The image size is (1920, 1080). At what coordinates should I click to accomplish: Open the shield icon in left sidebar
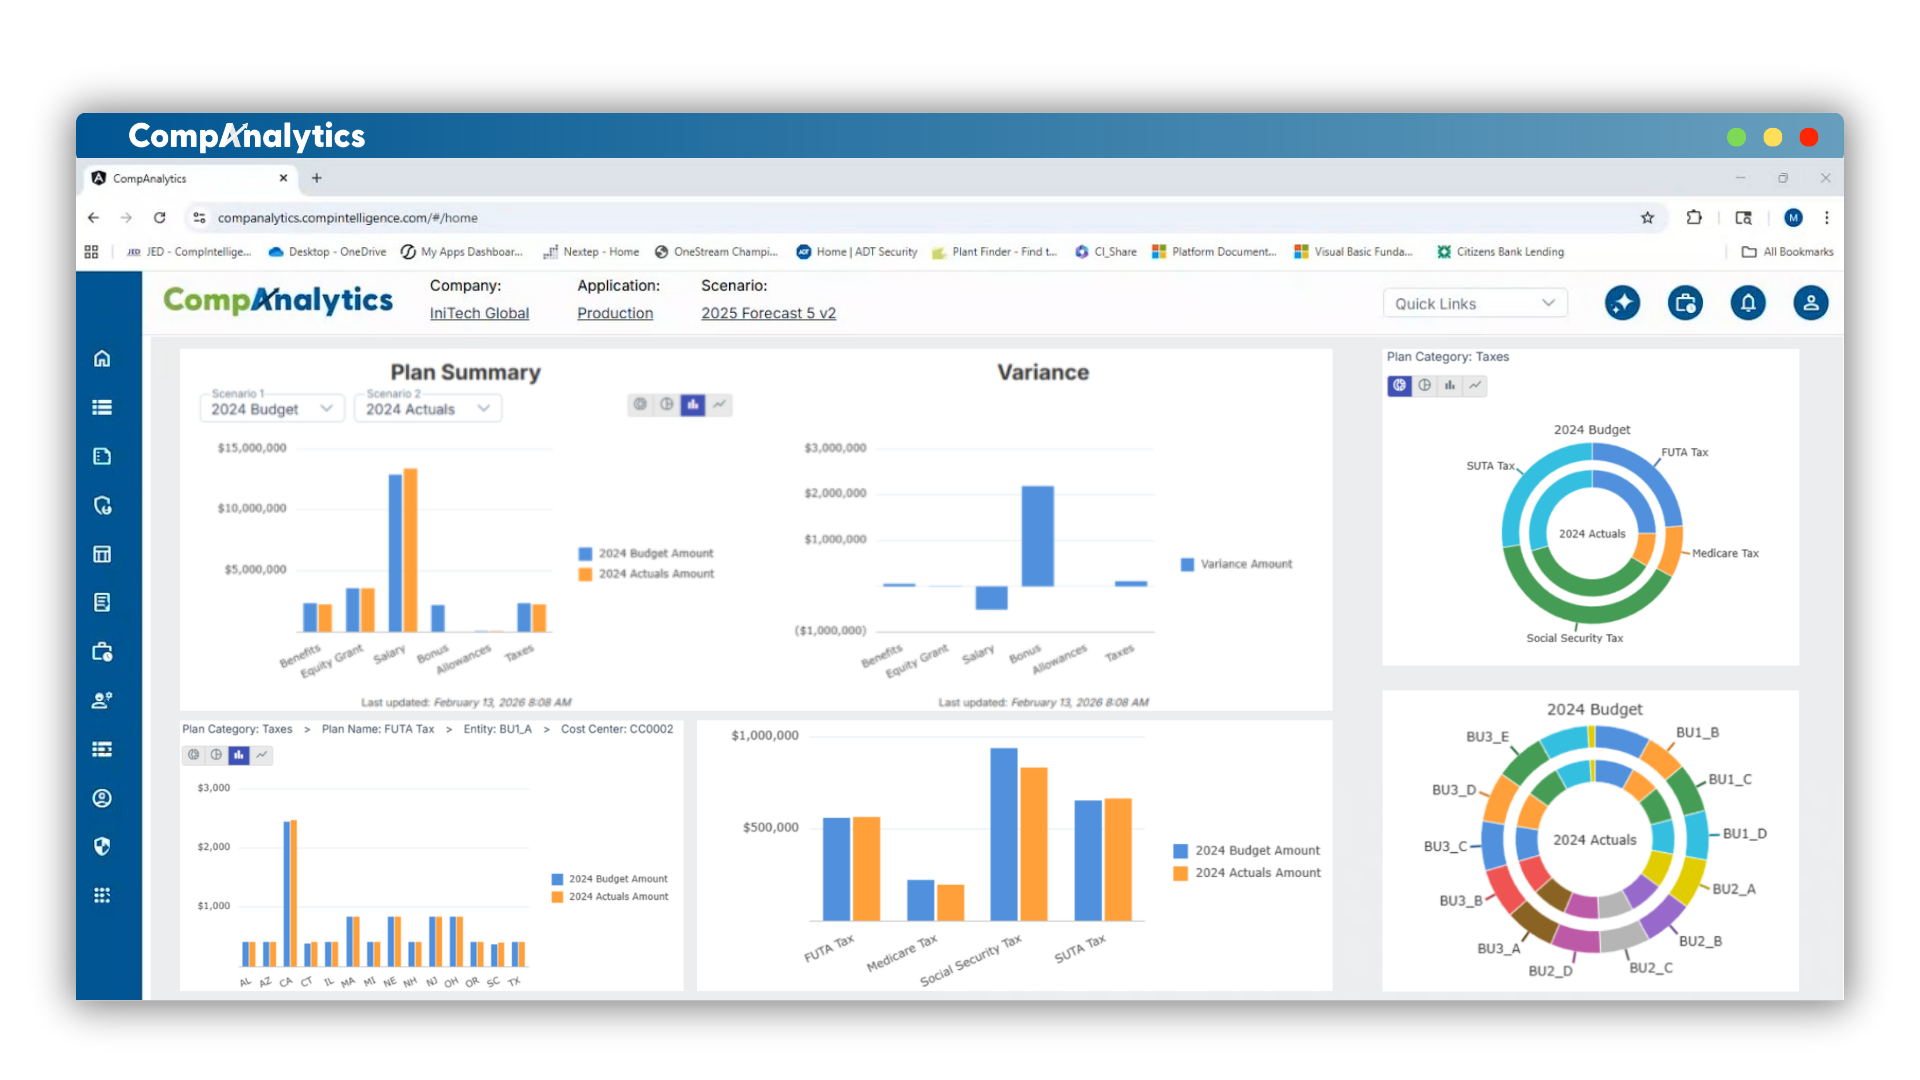click(x=102, y=846)
